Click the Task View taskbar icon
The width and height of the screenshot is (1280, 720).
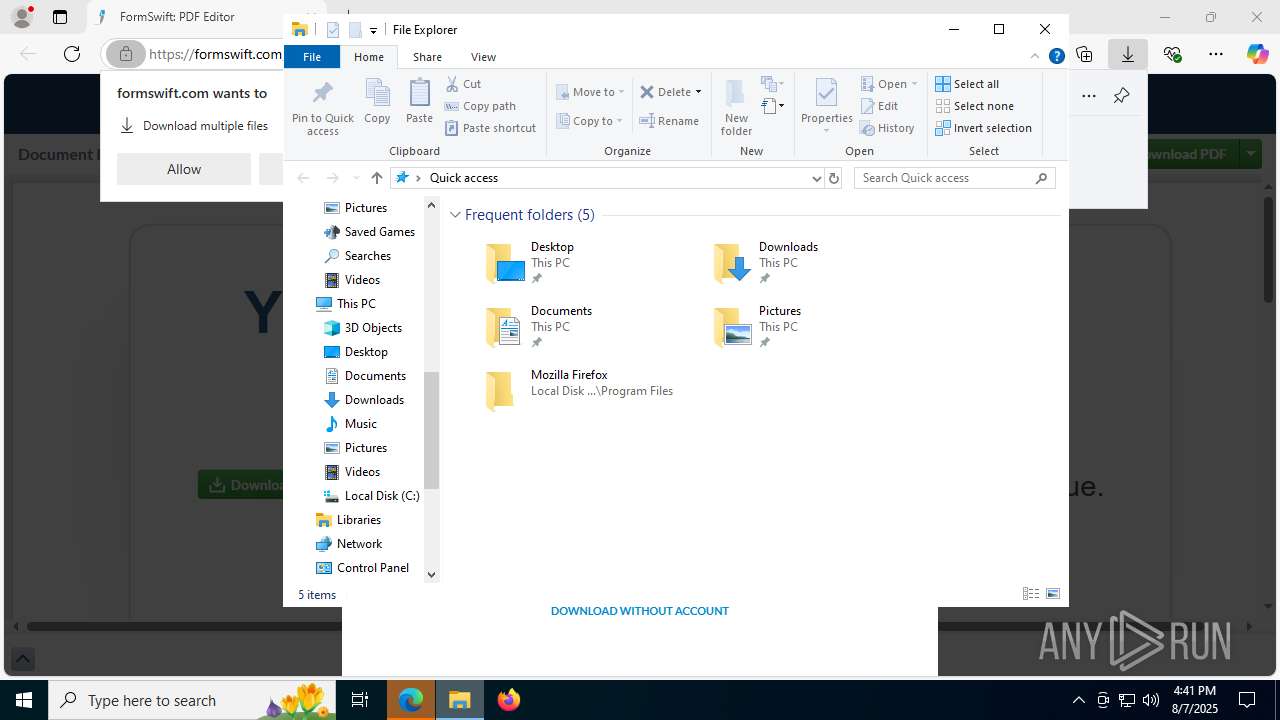(360, 700)
